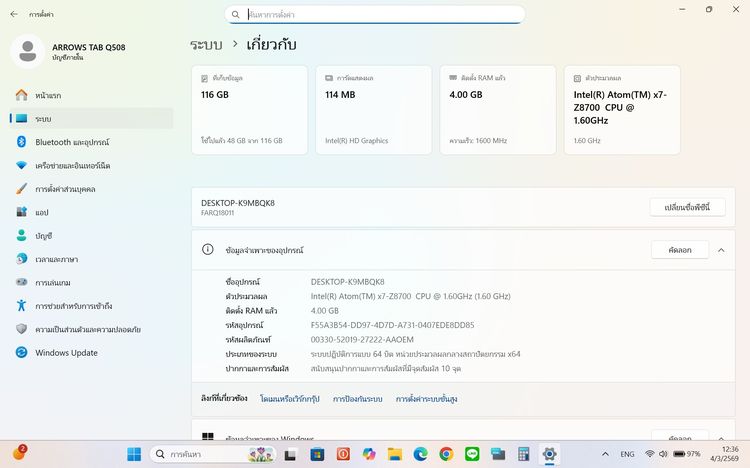Click the rename this PC (เปลี่ยนชื่อพีซีนี้) button

686,207
